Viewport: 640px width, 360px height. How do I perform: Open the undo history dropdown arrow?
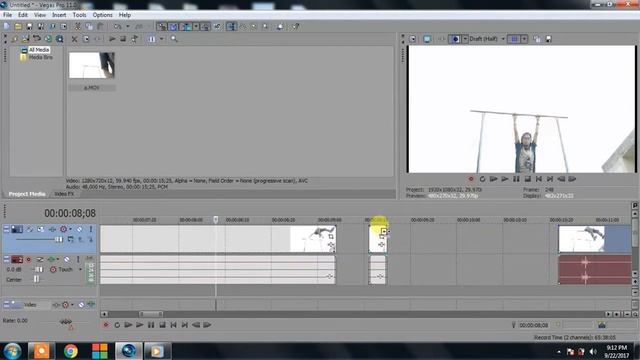[128, 27]
